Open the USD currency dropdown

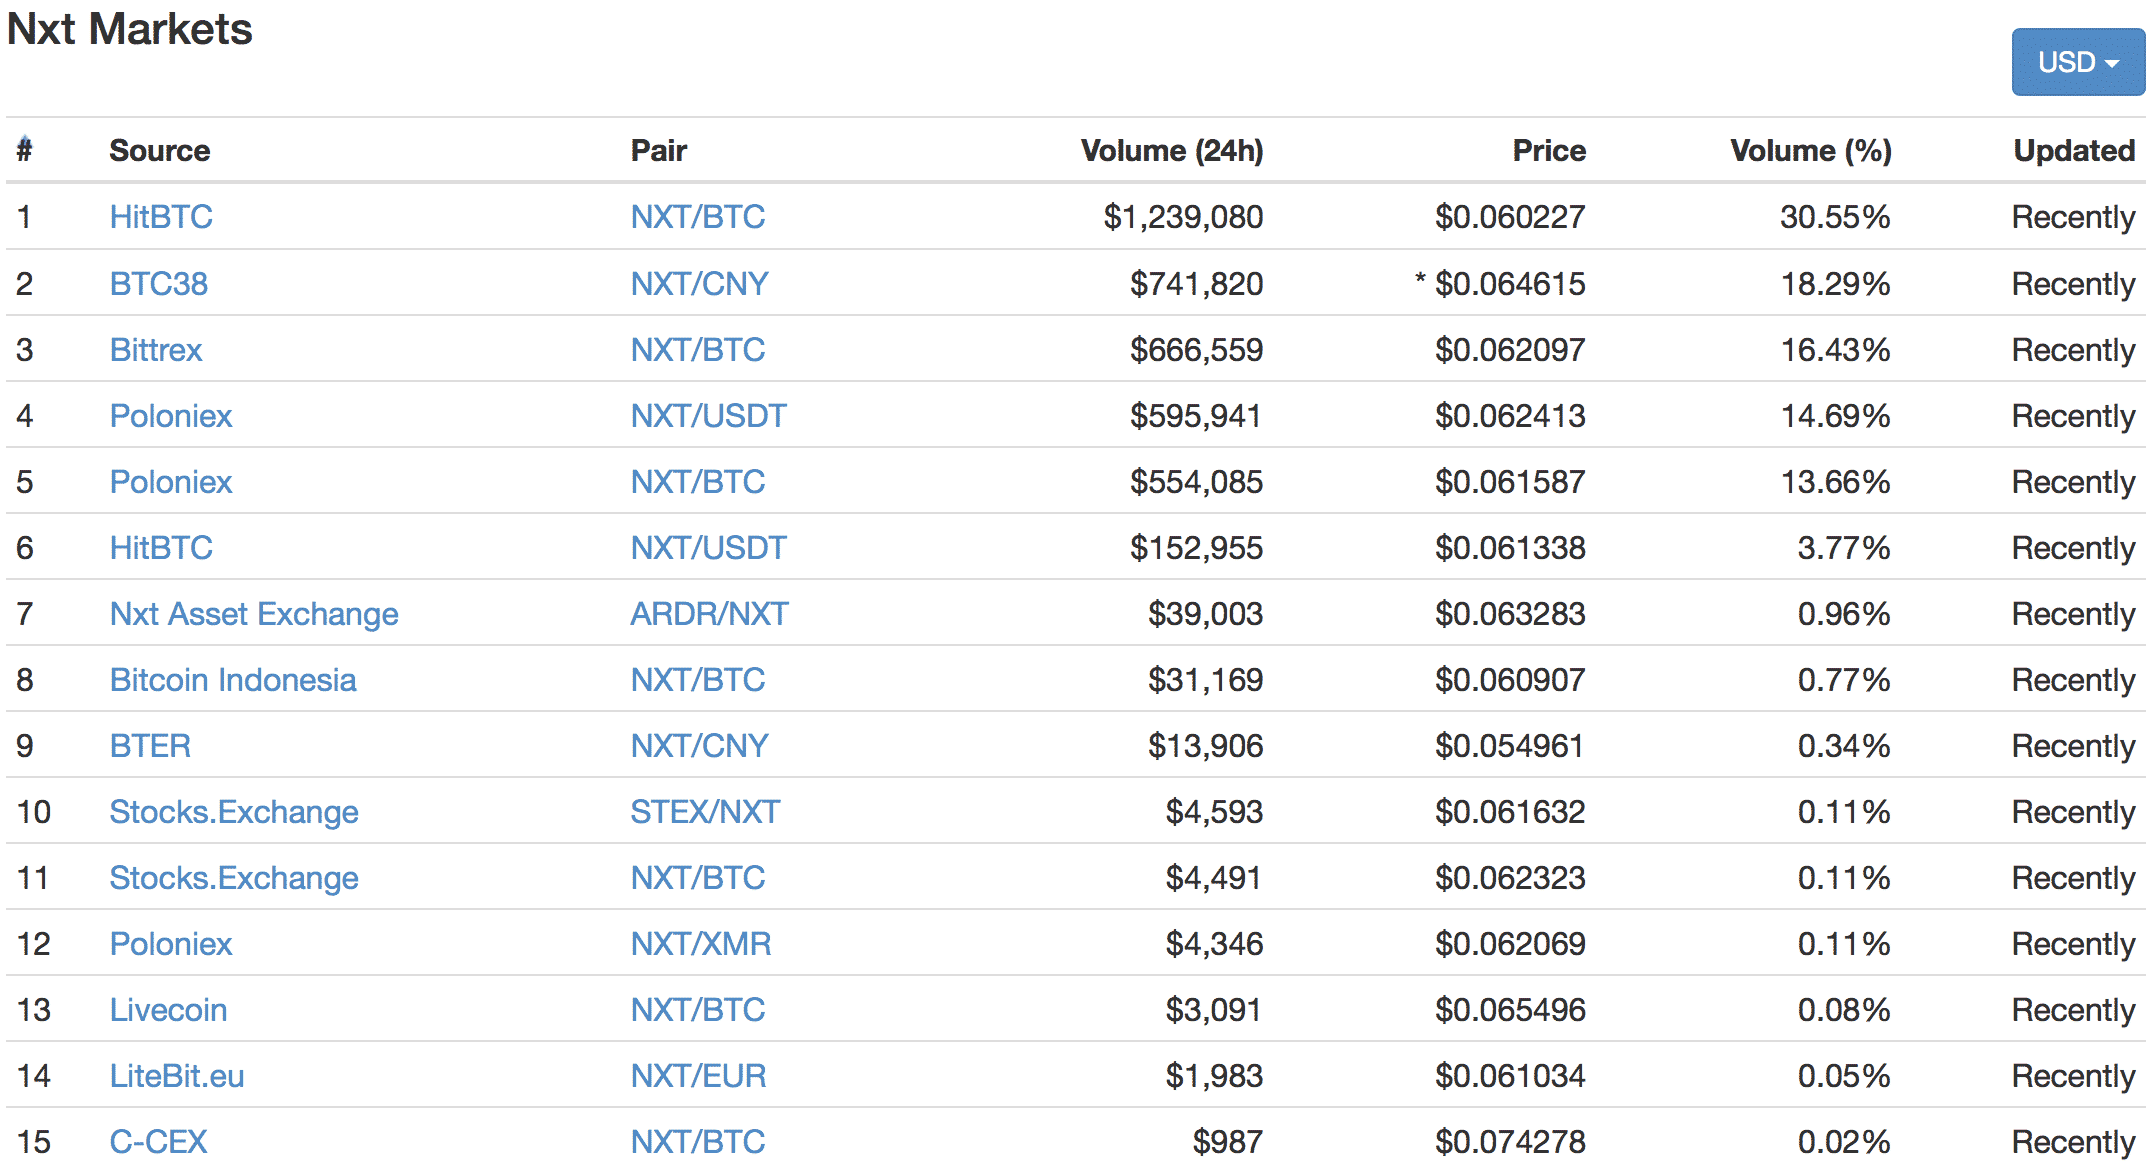coord(2077,62)
